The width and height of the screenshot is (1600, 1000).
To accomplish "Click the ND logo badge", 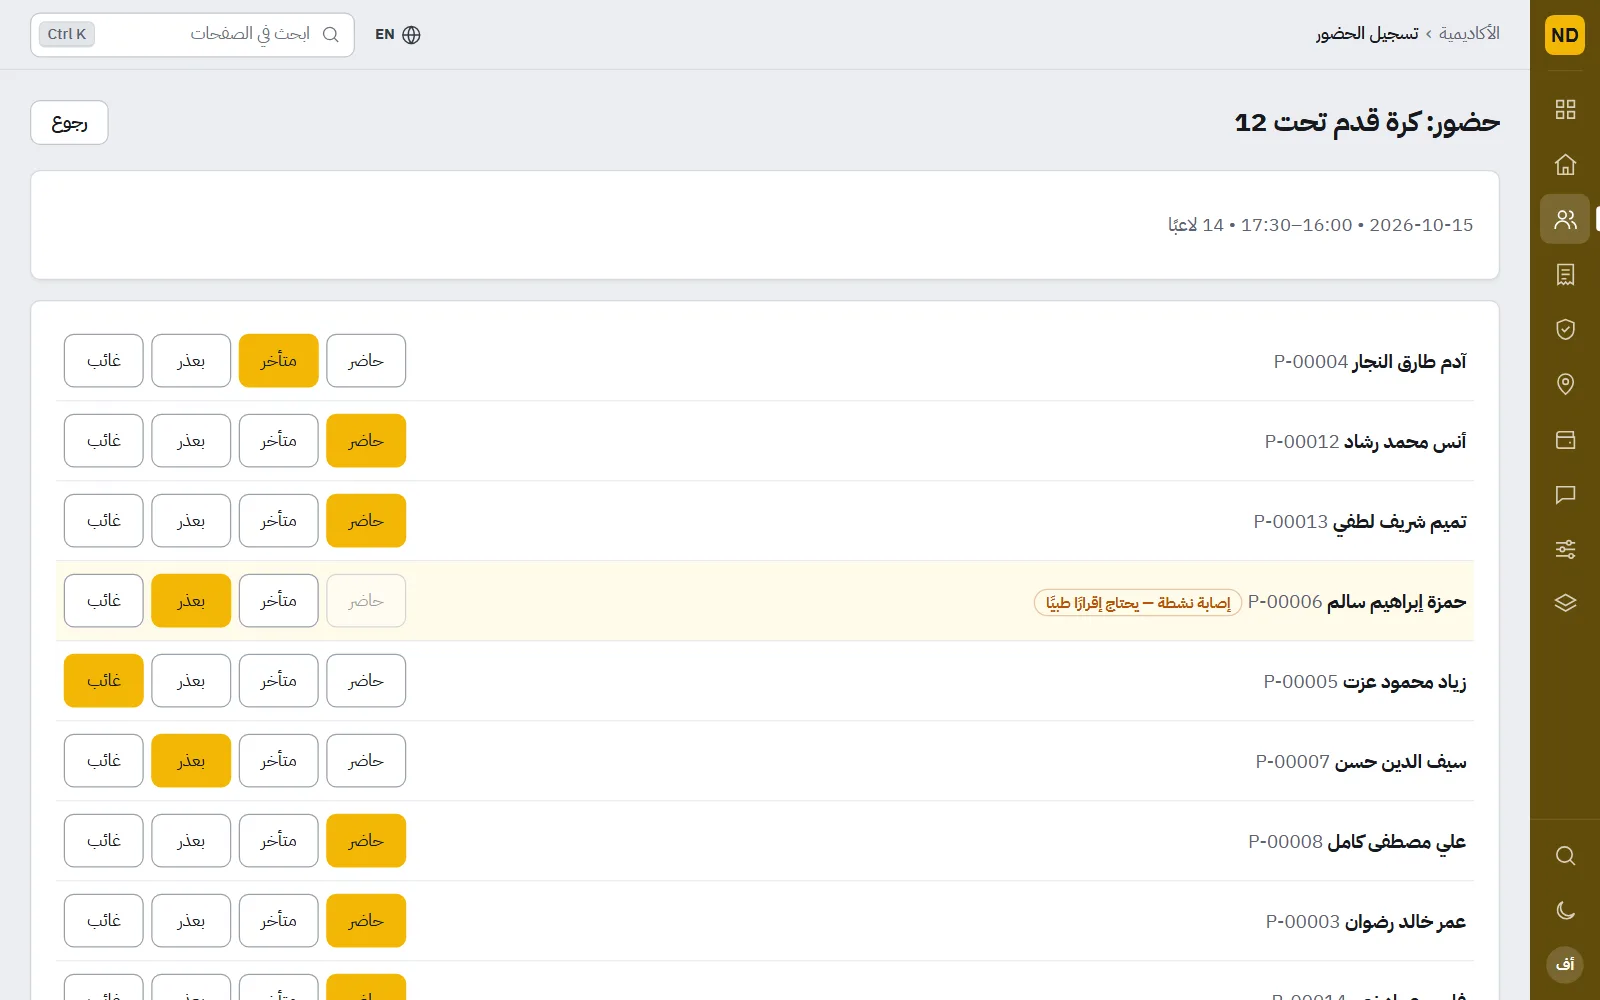I will click(1565, 35).
